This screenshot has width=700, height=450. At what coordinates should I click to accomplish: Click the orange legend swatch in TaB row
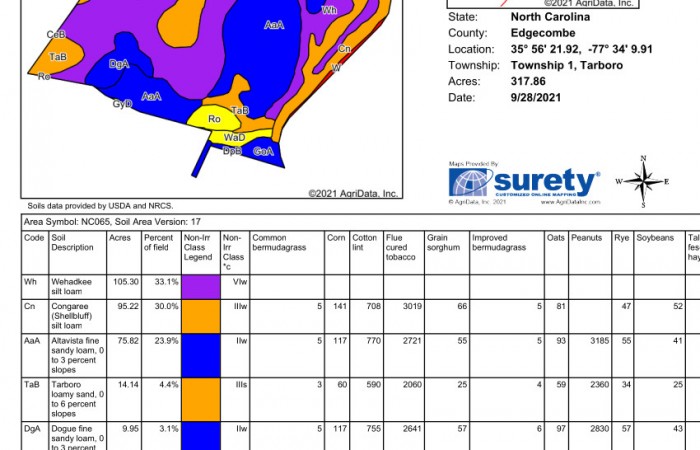(x=201, y=400)
